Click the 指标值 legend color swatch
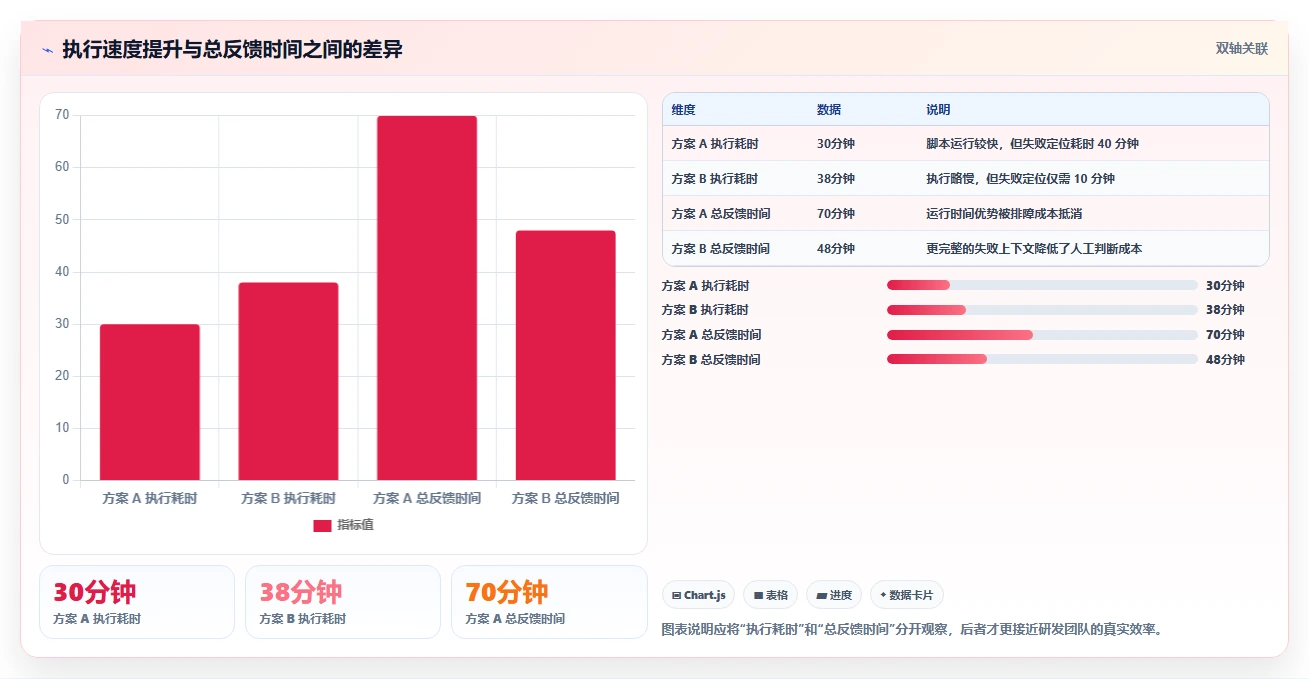This screenshot has height=679, width=1309. (x=322, y=525)
